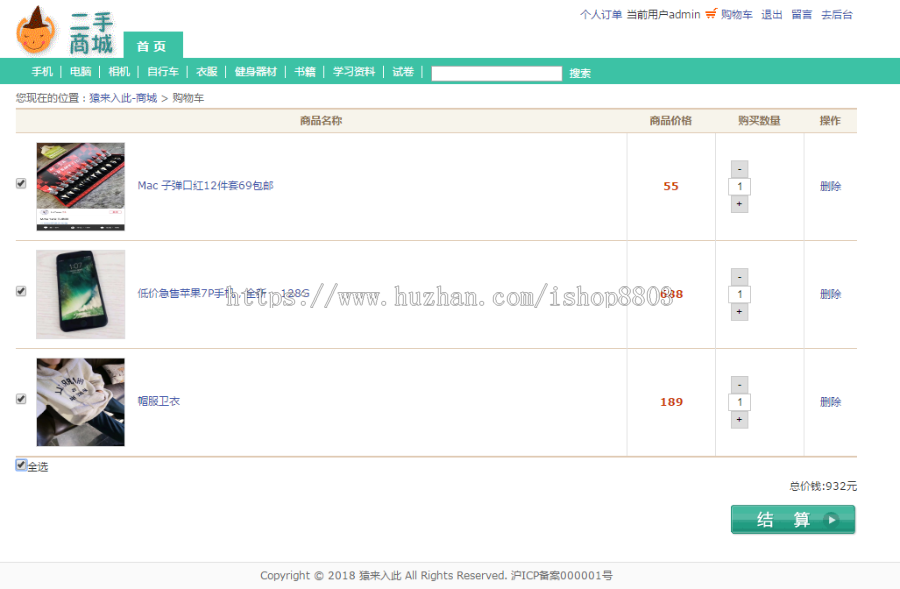Decrease quantity of Mac lipstick set
This screenshot has height=589, width=900.
tap(739, 169)
